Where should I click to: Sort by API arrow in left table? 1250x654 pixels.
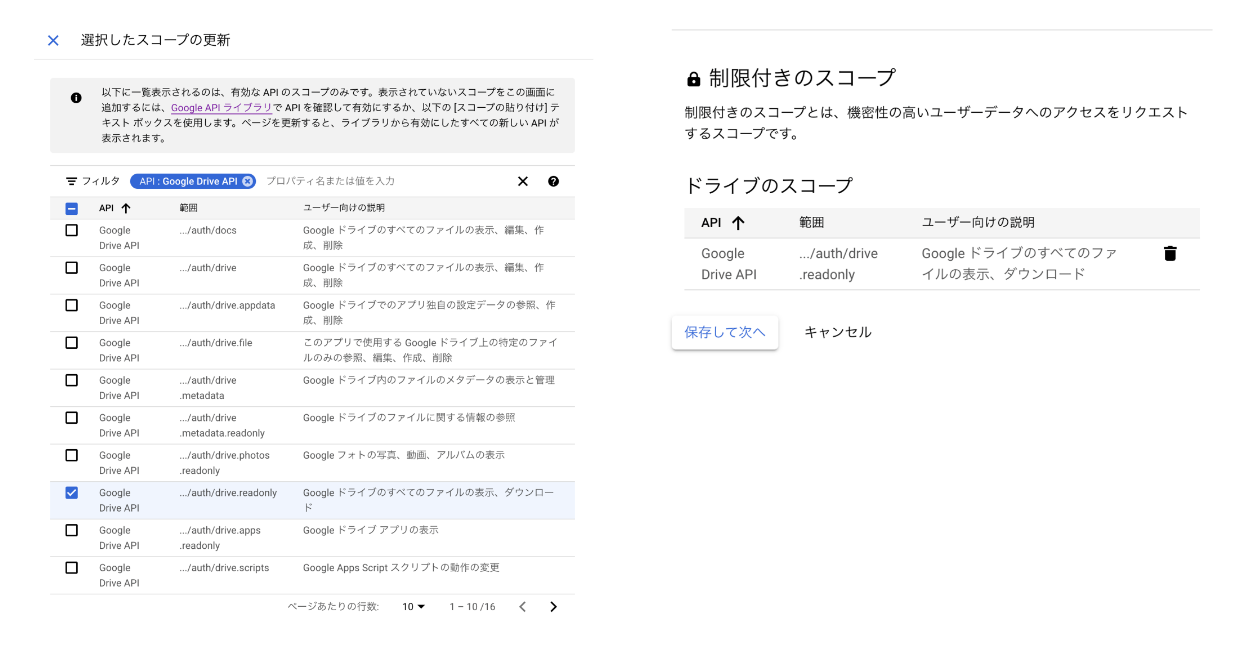(125, 208)
